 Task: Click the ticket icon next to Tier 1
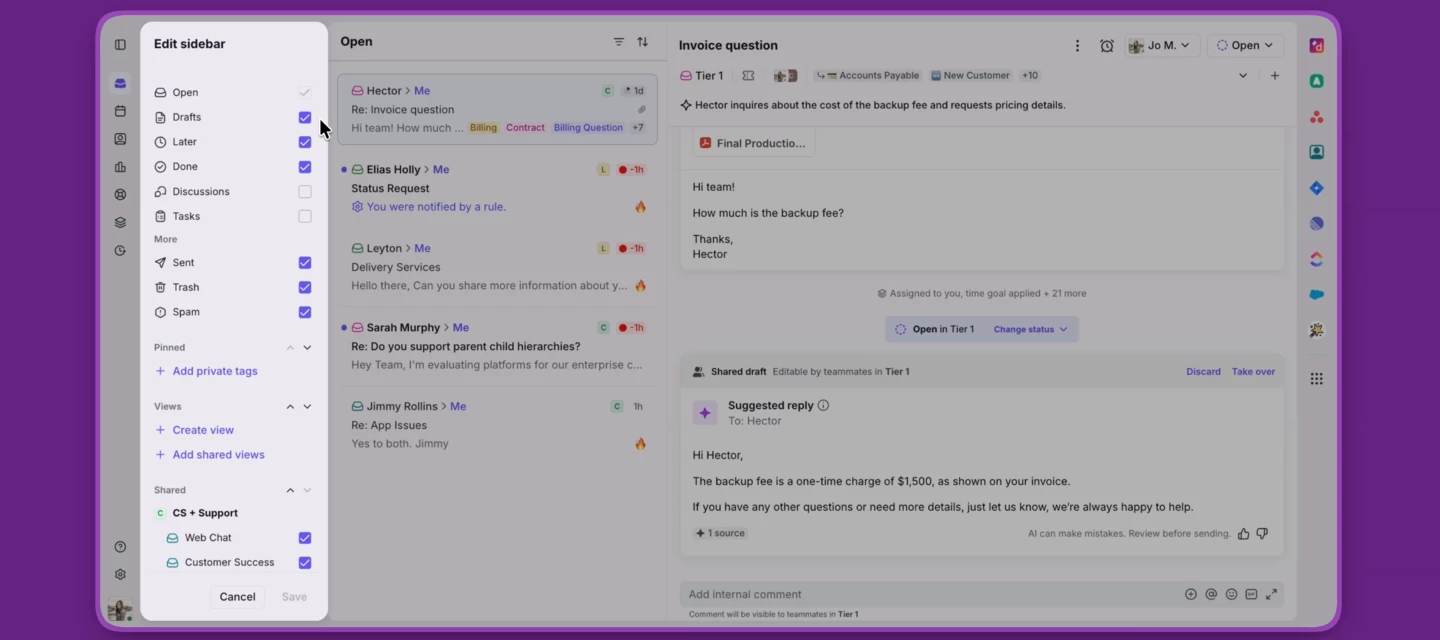748,76
